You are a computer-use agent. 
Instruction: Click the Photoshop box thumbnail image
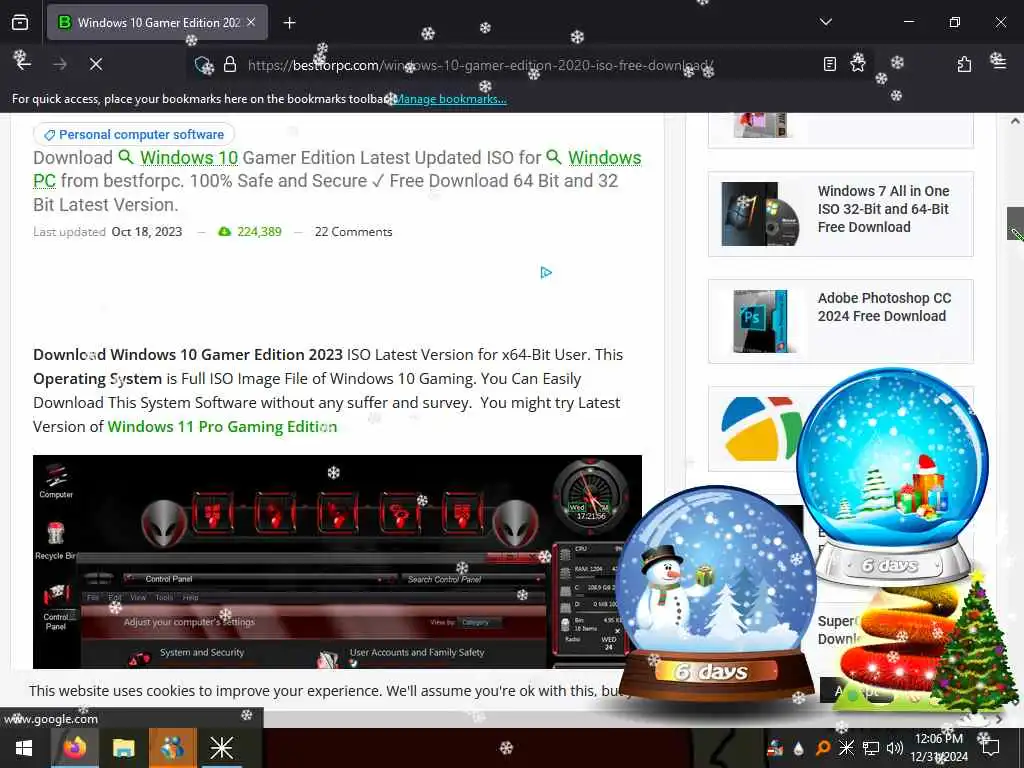tap(760, 321)
